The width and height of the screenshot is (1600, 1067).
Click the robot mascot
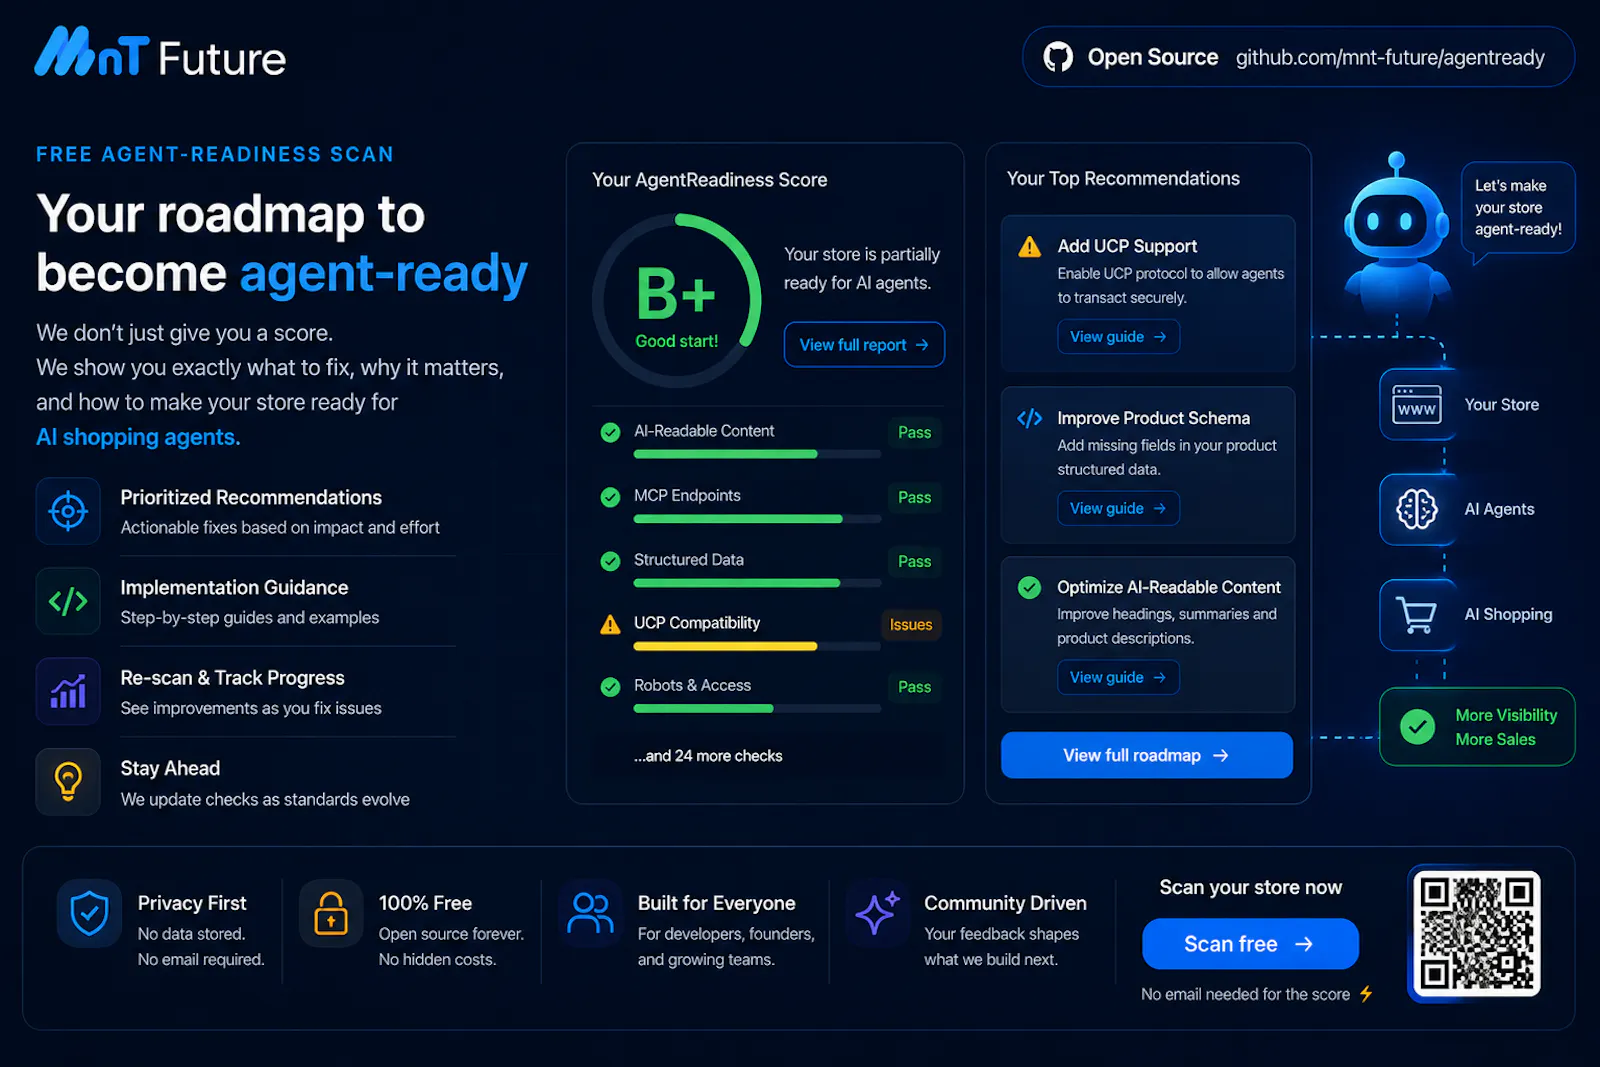[x=1396, y=235]
